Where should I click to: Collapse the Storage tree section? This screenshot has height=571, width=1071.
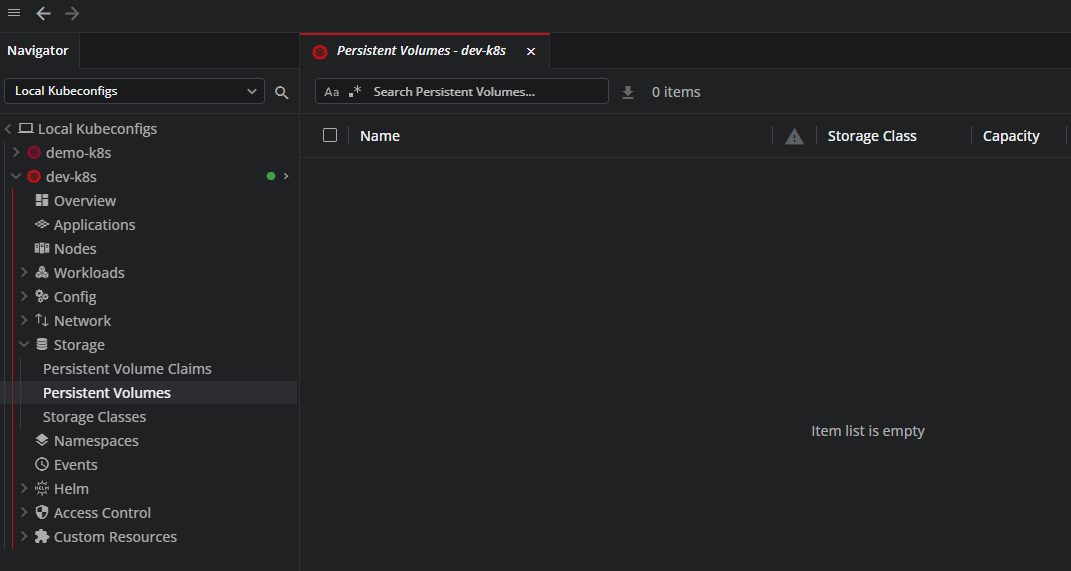coord(25,345)
